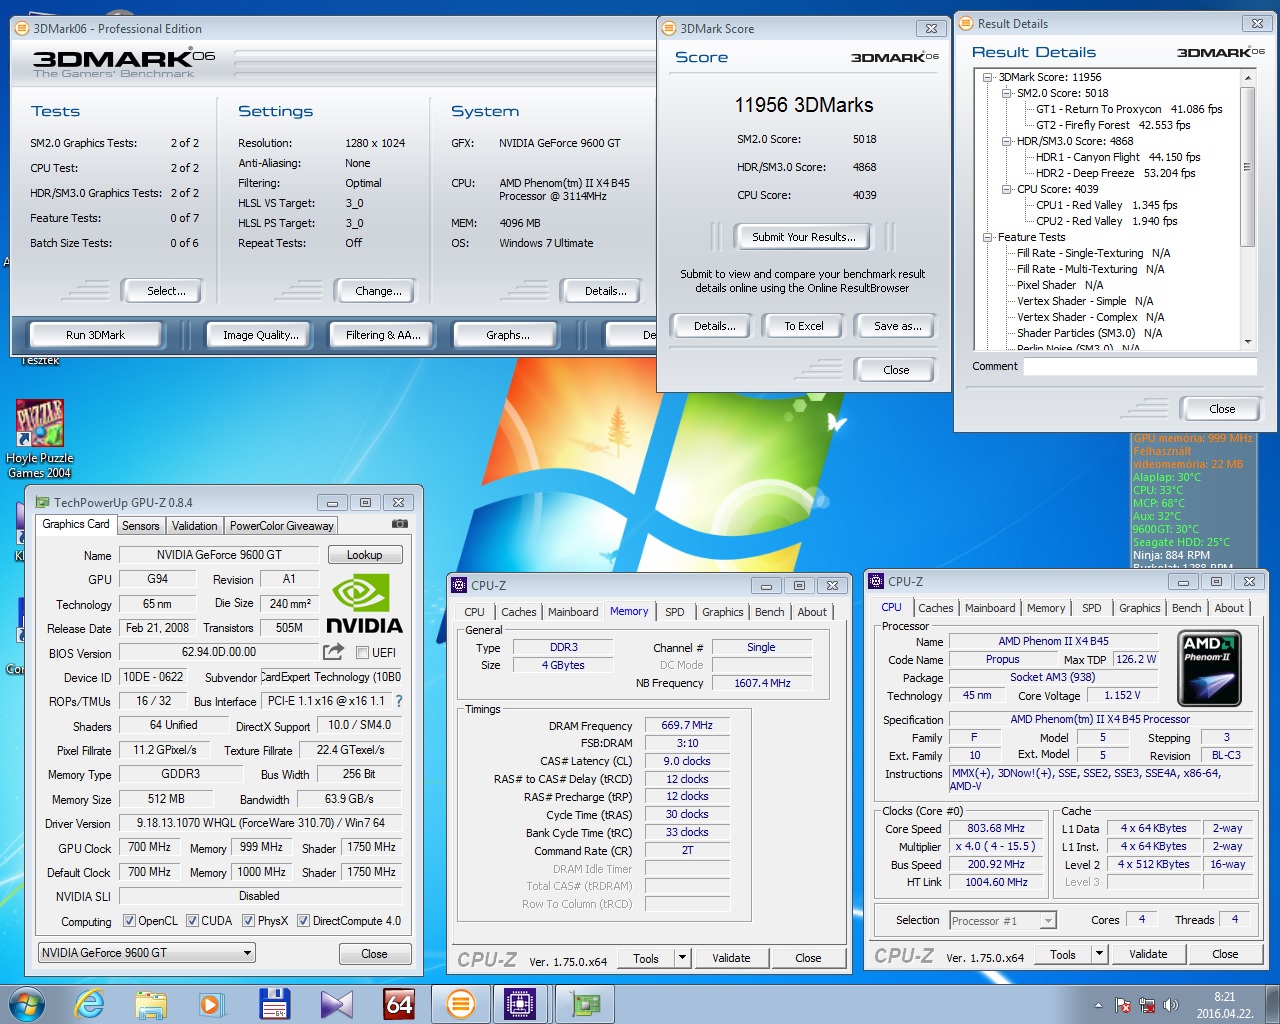
Task: Click Validate in the CPU-Z Timings window
Action: [x=731, y=958]
